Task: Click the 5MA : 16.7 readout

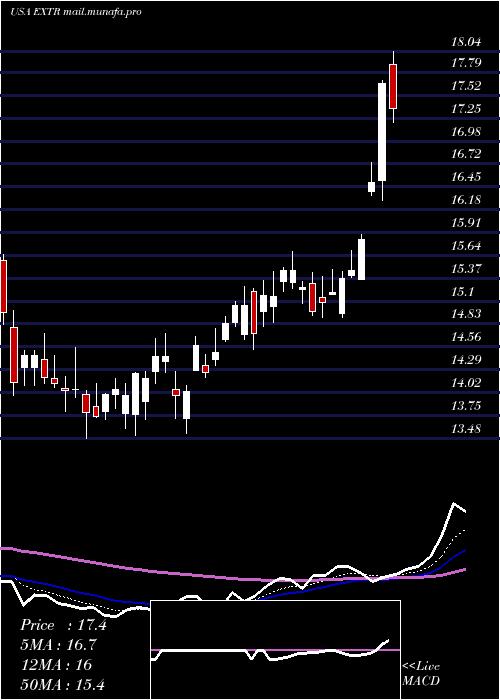Action: [58, 645]
